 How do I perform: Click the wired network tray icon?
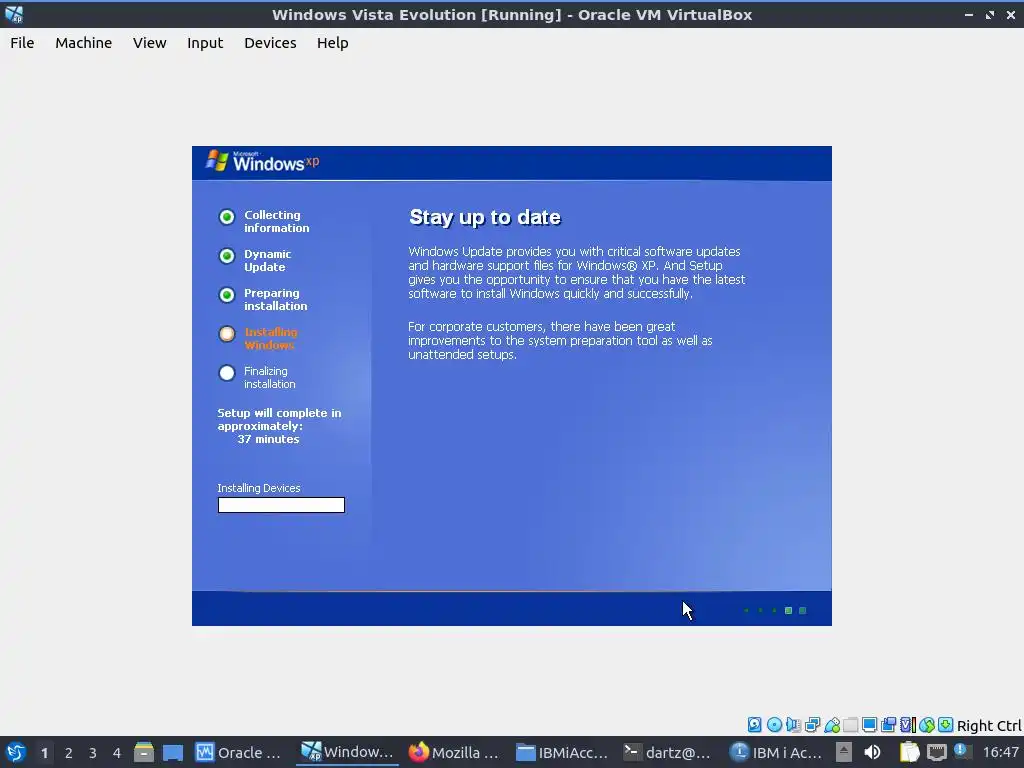[936, 752]
